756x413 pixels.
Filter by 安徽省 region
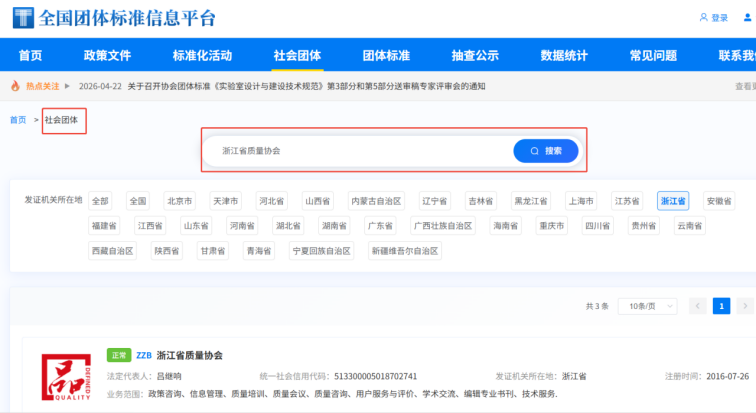(719, 201)
